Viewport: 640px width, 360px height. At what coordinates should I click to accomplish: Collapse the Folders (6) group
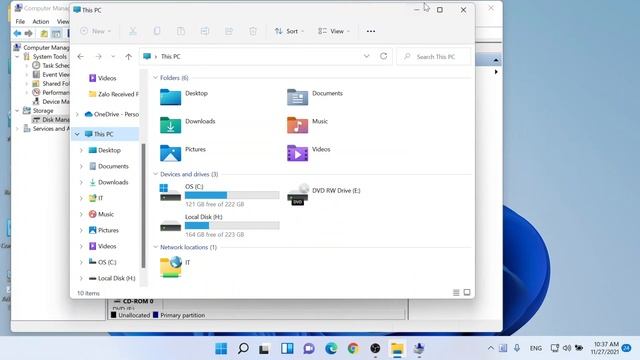(x=155, y=78)
